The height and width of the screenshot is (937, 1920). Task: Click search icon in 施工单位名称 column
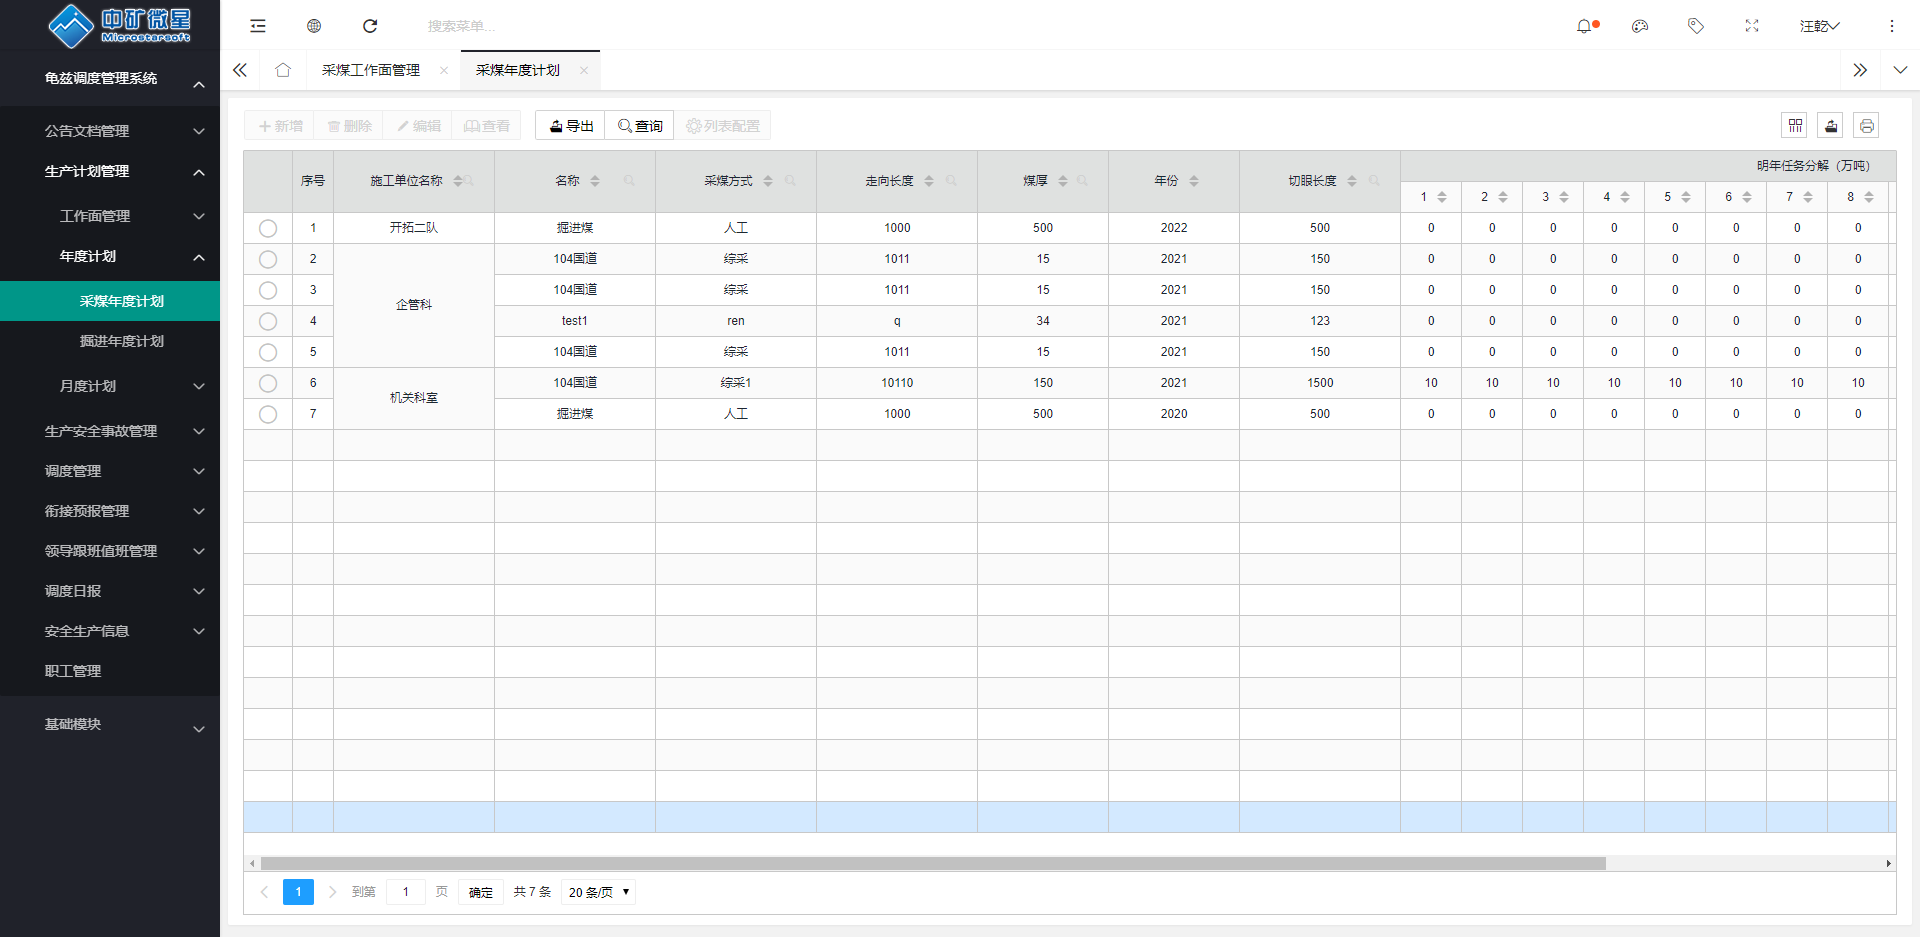point(469,181)
